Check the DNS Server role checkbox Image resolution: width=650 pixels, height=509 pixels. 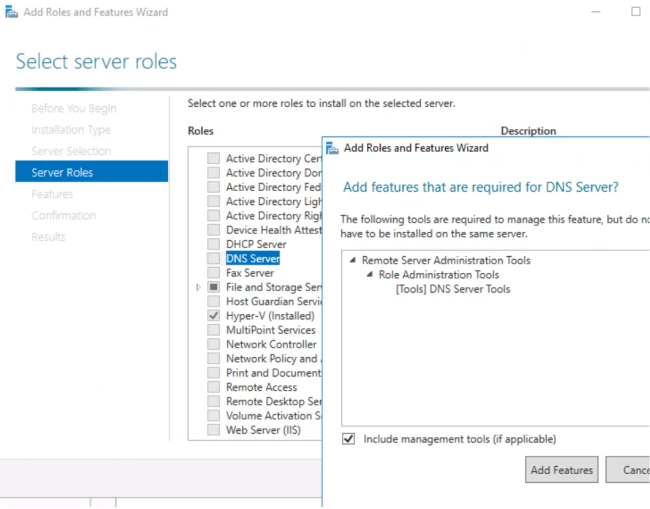pos(213,258)
